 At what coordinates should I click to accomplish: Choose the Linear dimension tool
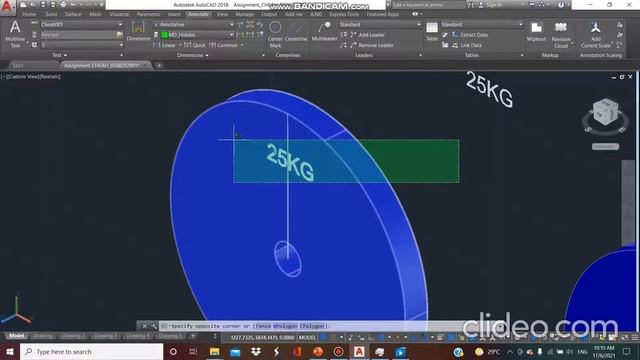[164, 45]
